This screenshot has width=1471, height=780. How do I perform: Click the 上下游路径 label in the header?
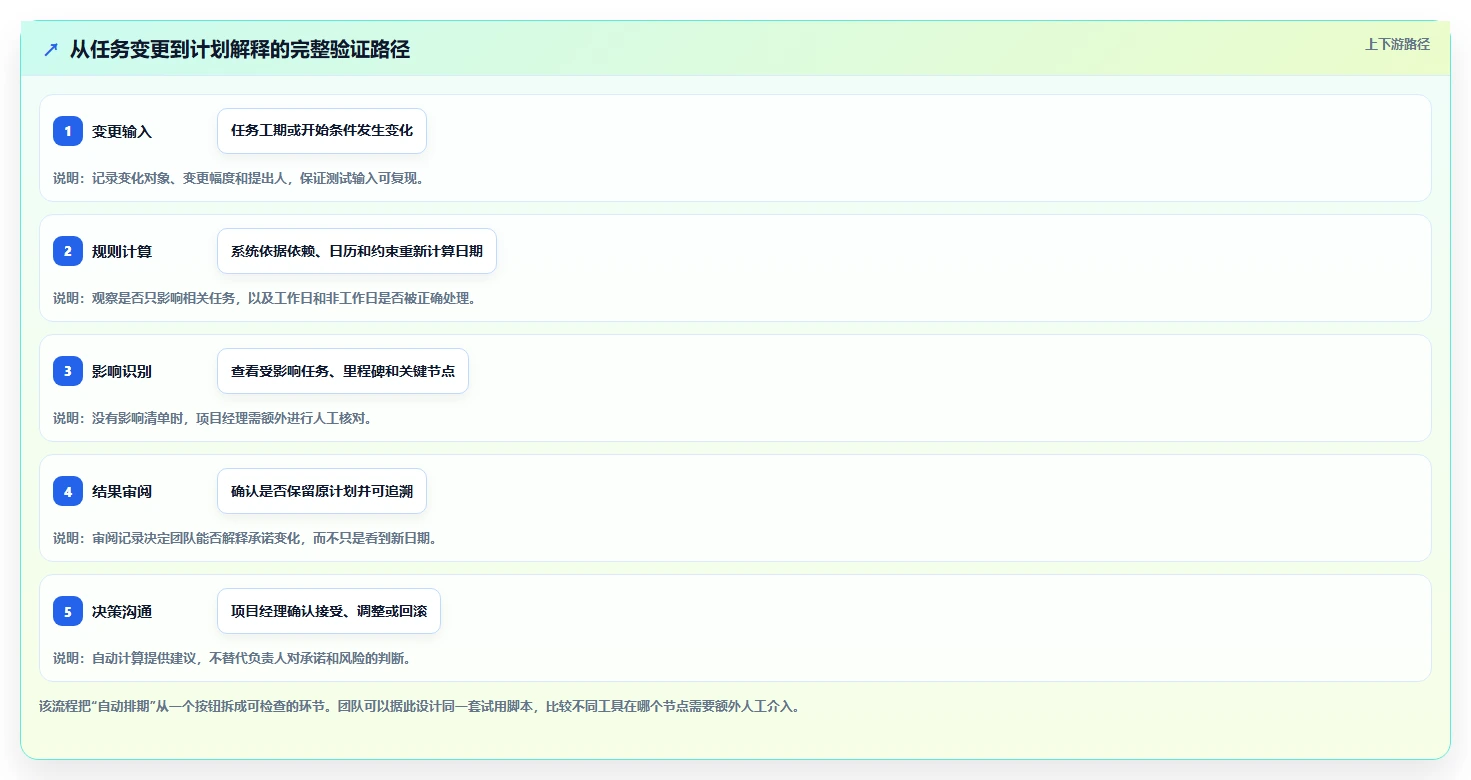click(1398, 44)
